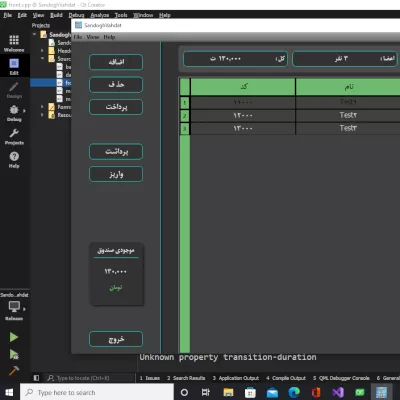Image resolution: width=400 pixels, height=400 pixels.
Task: Open Visual Studio from the taskbar
Action: point(338,392)
